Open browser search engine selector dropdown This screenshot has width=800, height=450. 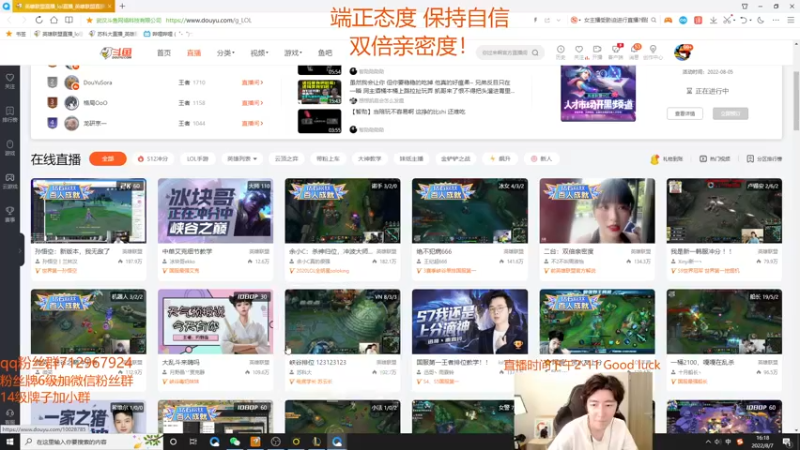tap(576, 20)
